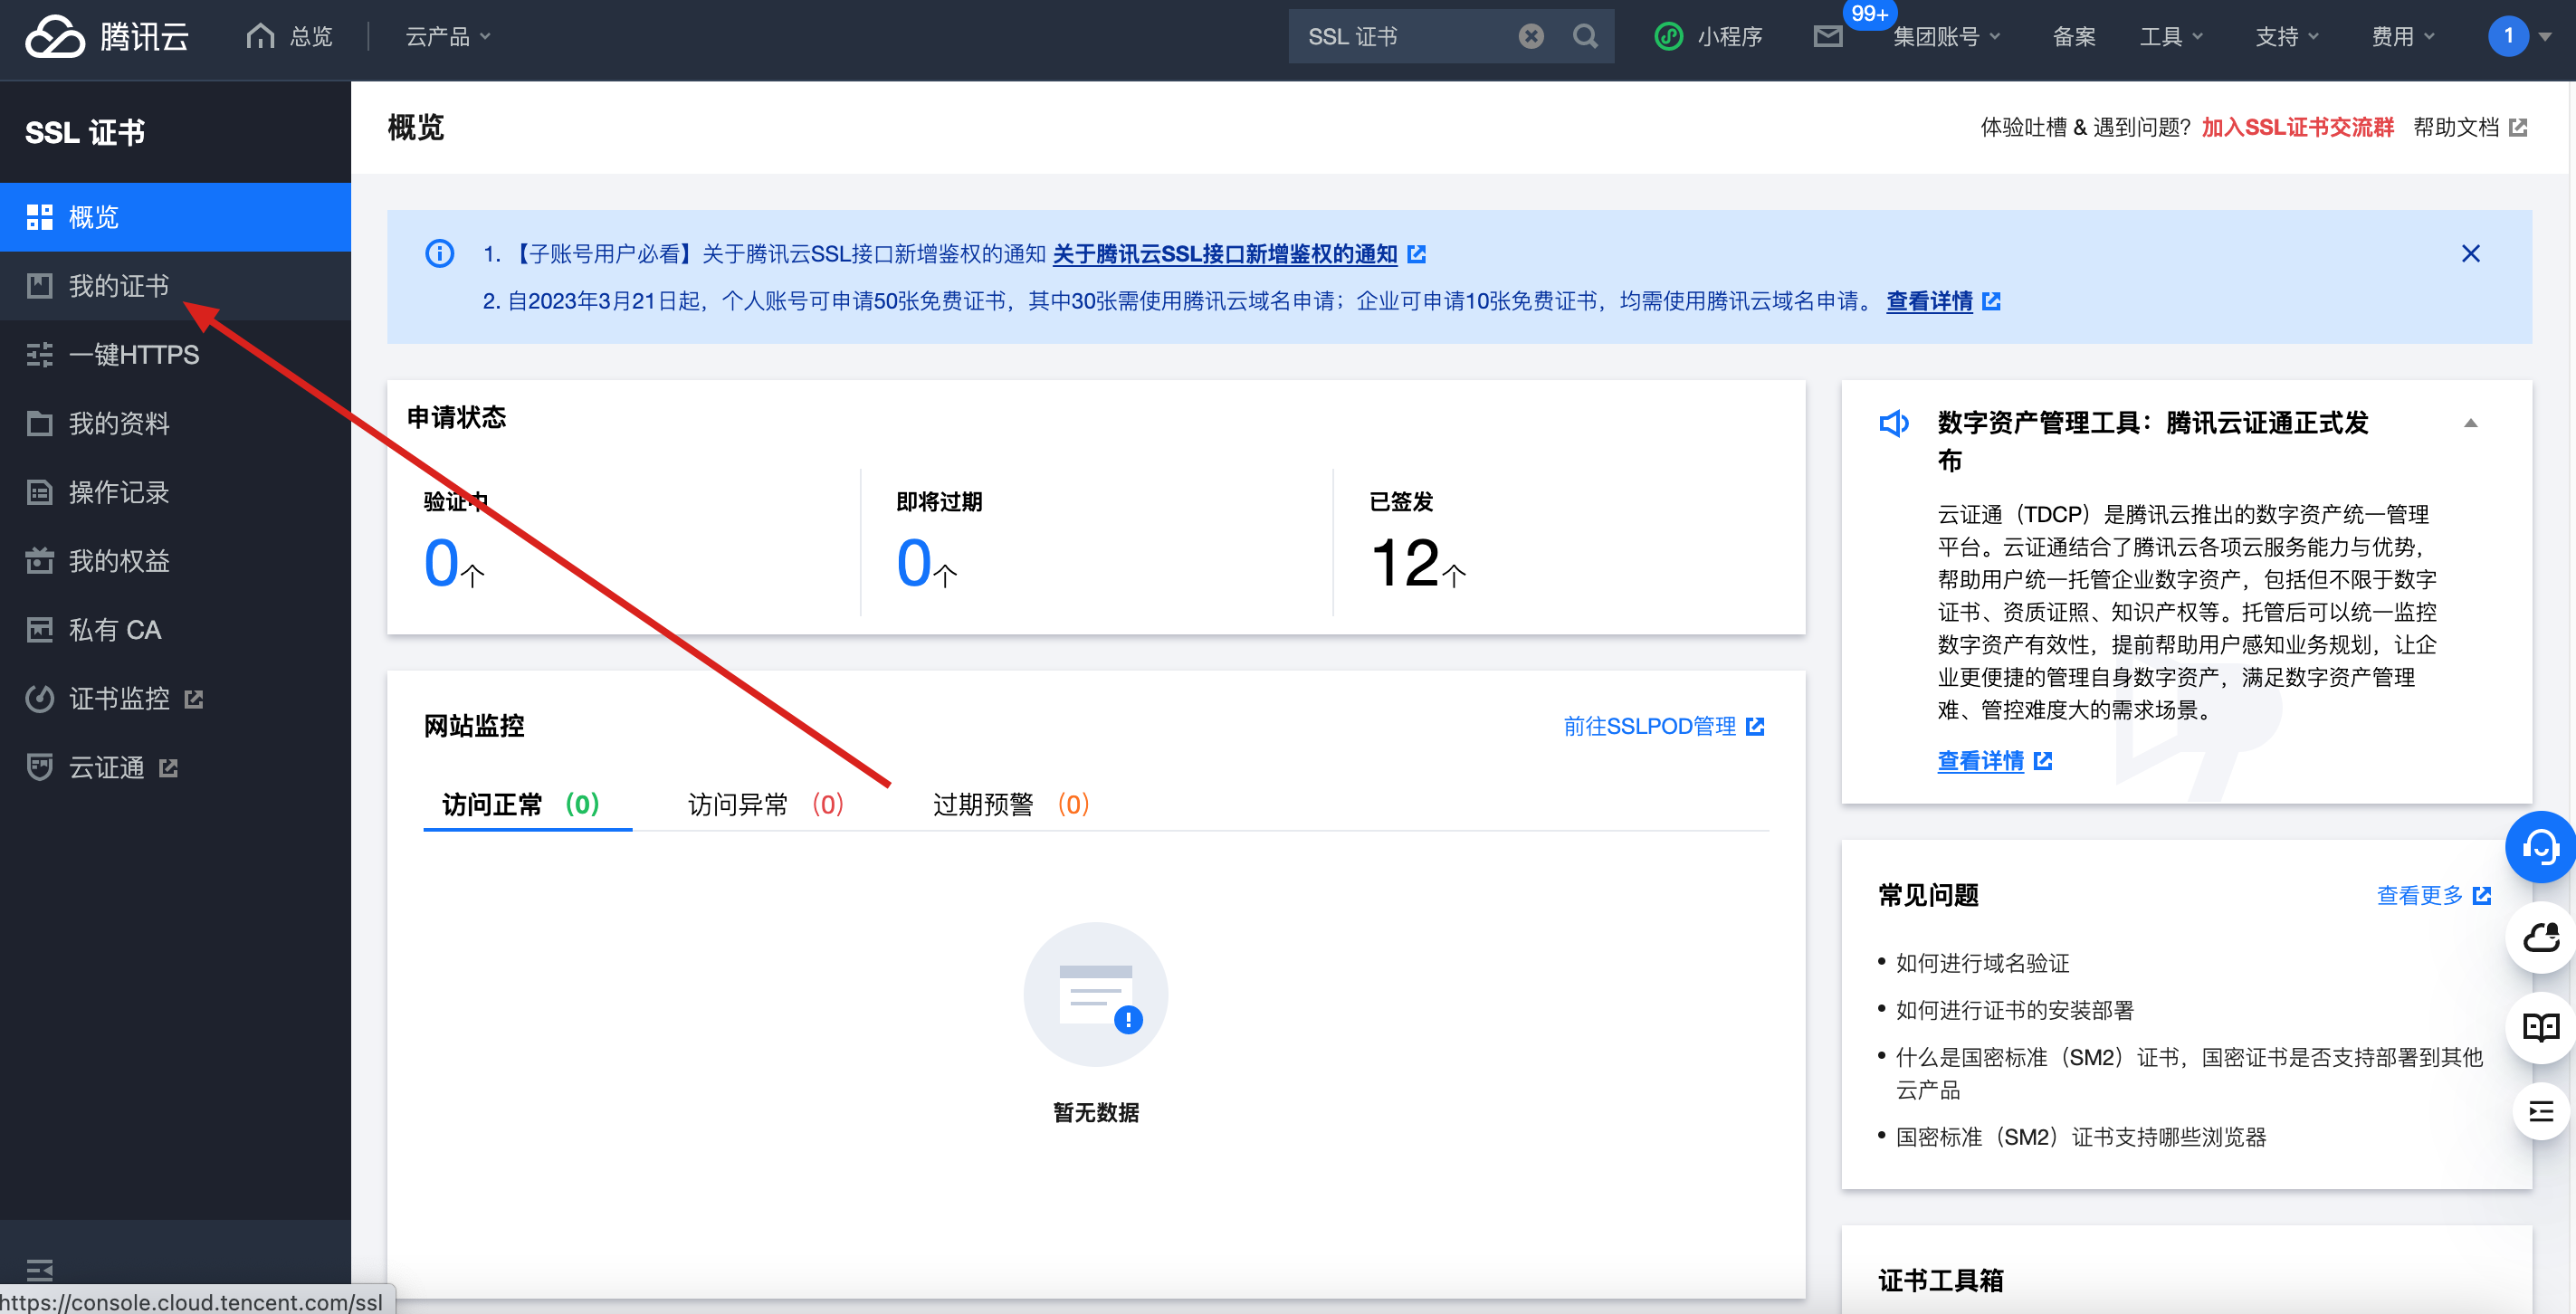The height and width of the screenshot is (1314, 2576).
Task: Open 我的证书 in the sidebar
Action: pyautogui.click(x=175, y=286)
